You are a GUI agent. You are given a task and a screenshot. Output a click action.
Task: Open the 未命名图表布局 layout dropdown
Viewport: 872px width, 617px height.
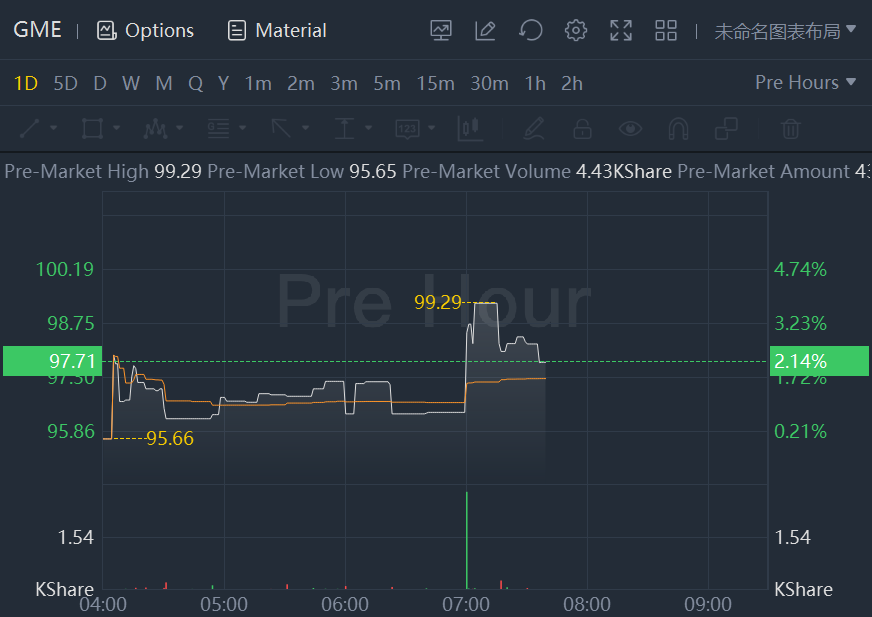click(785, 30)
